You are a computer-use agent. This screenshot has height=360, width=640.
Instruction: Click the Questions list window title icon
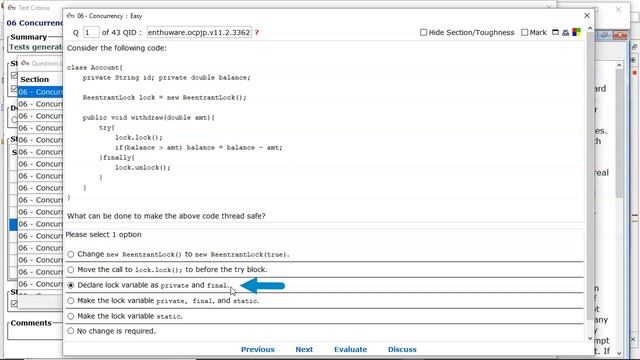[x=25, y=63]
